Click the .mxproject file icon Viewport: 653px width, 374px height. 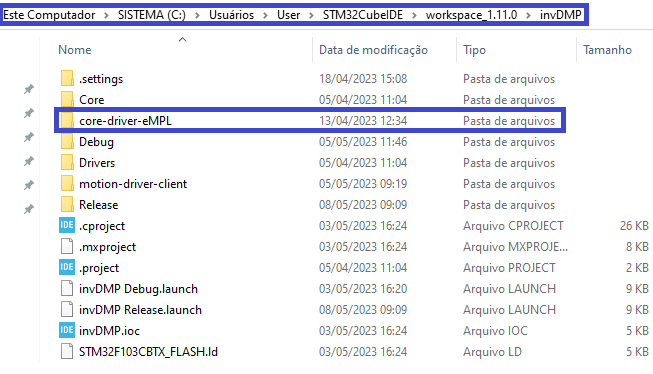67,246
